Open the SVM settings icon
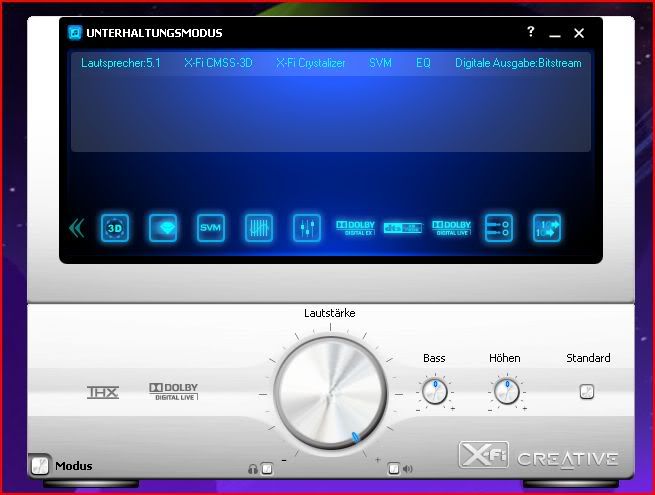The height and width of the screenshot is (495, 655). (211, 228)
